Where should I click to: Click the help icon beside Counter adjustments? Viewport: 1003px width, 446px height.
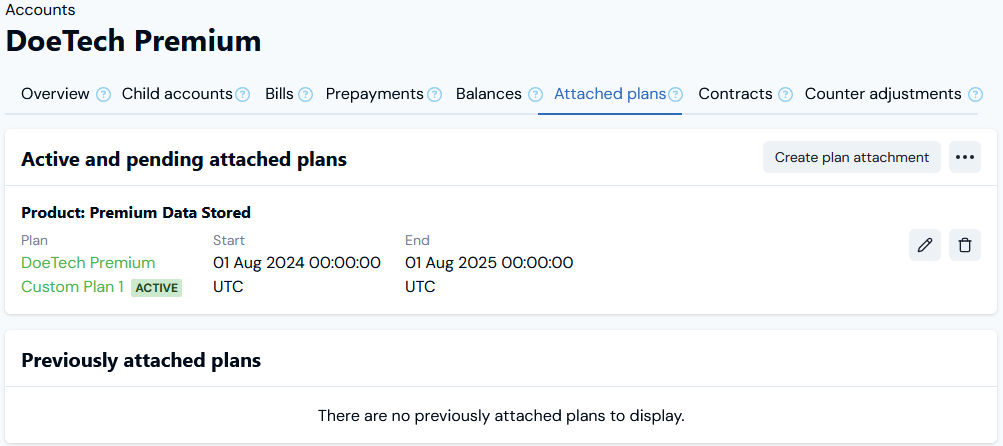click(x=975, y=95)
